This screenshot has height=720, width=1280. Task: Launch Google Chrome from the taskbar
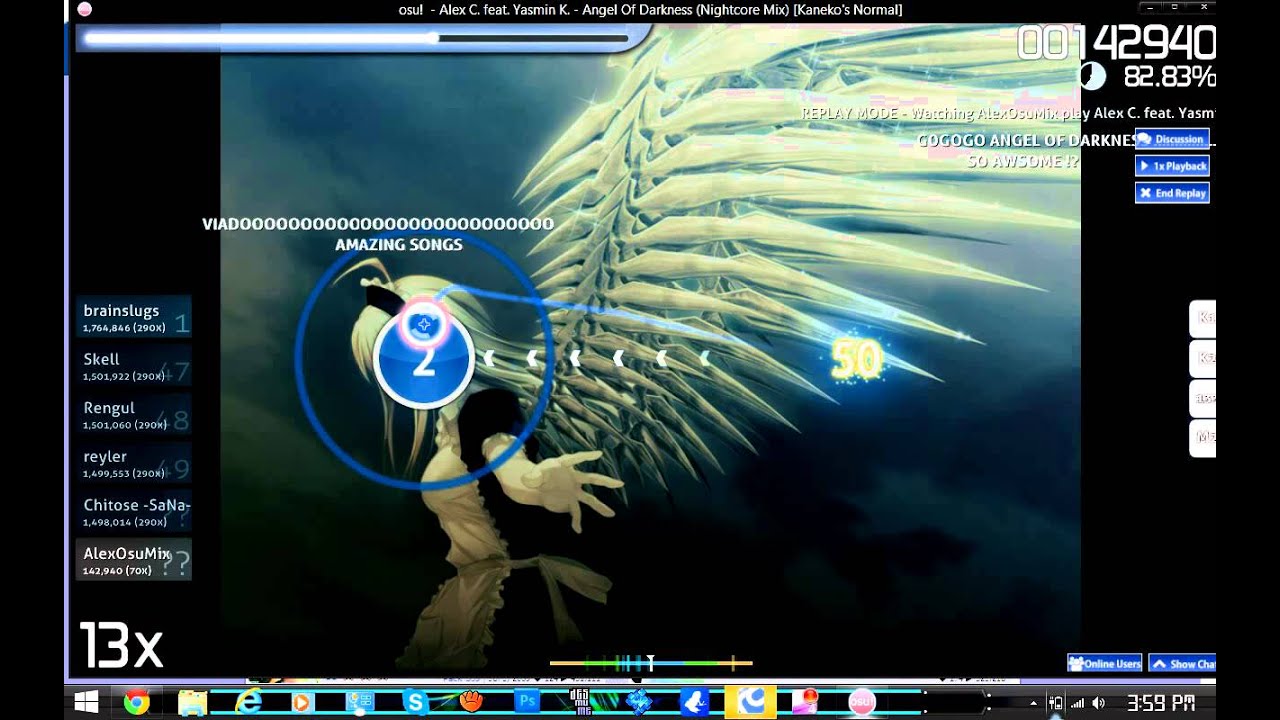136,702
